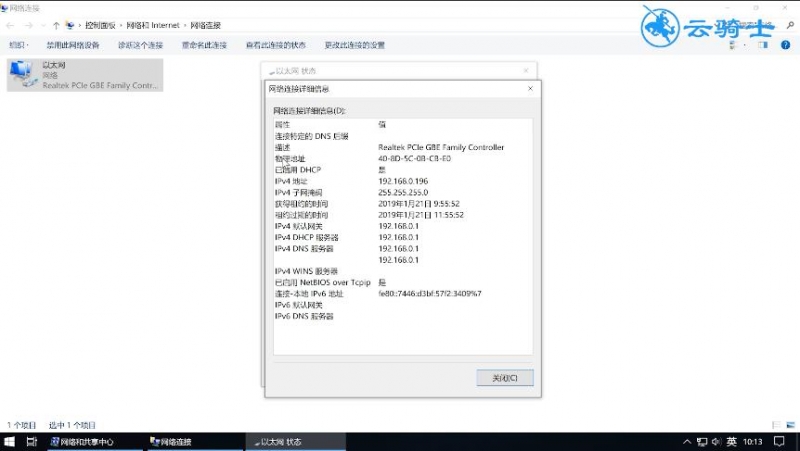This screenshot has width=800, height=451.
Task: Select the IPv4 DNS 服务器 row
Action: click(403, 248)
